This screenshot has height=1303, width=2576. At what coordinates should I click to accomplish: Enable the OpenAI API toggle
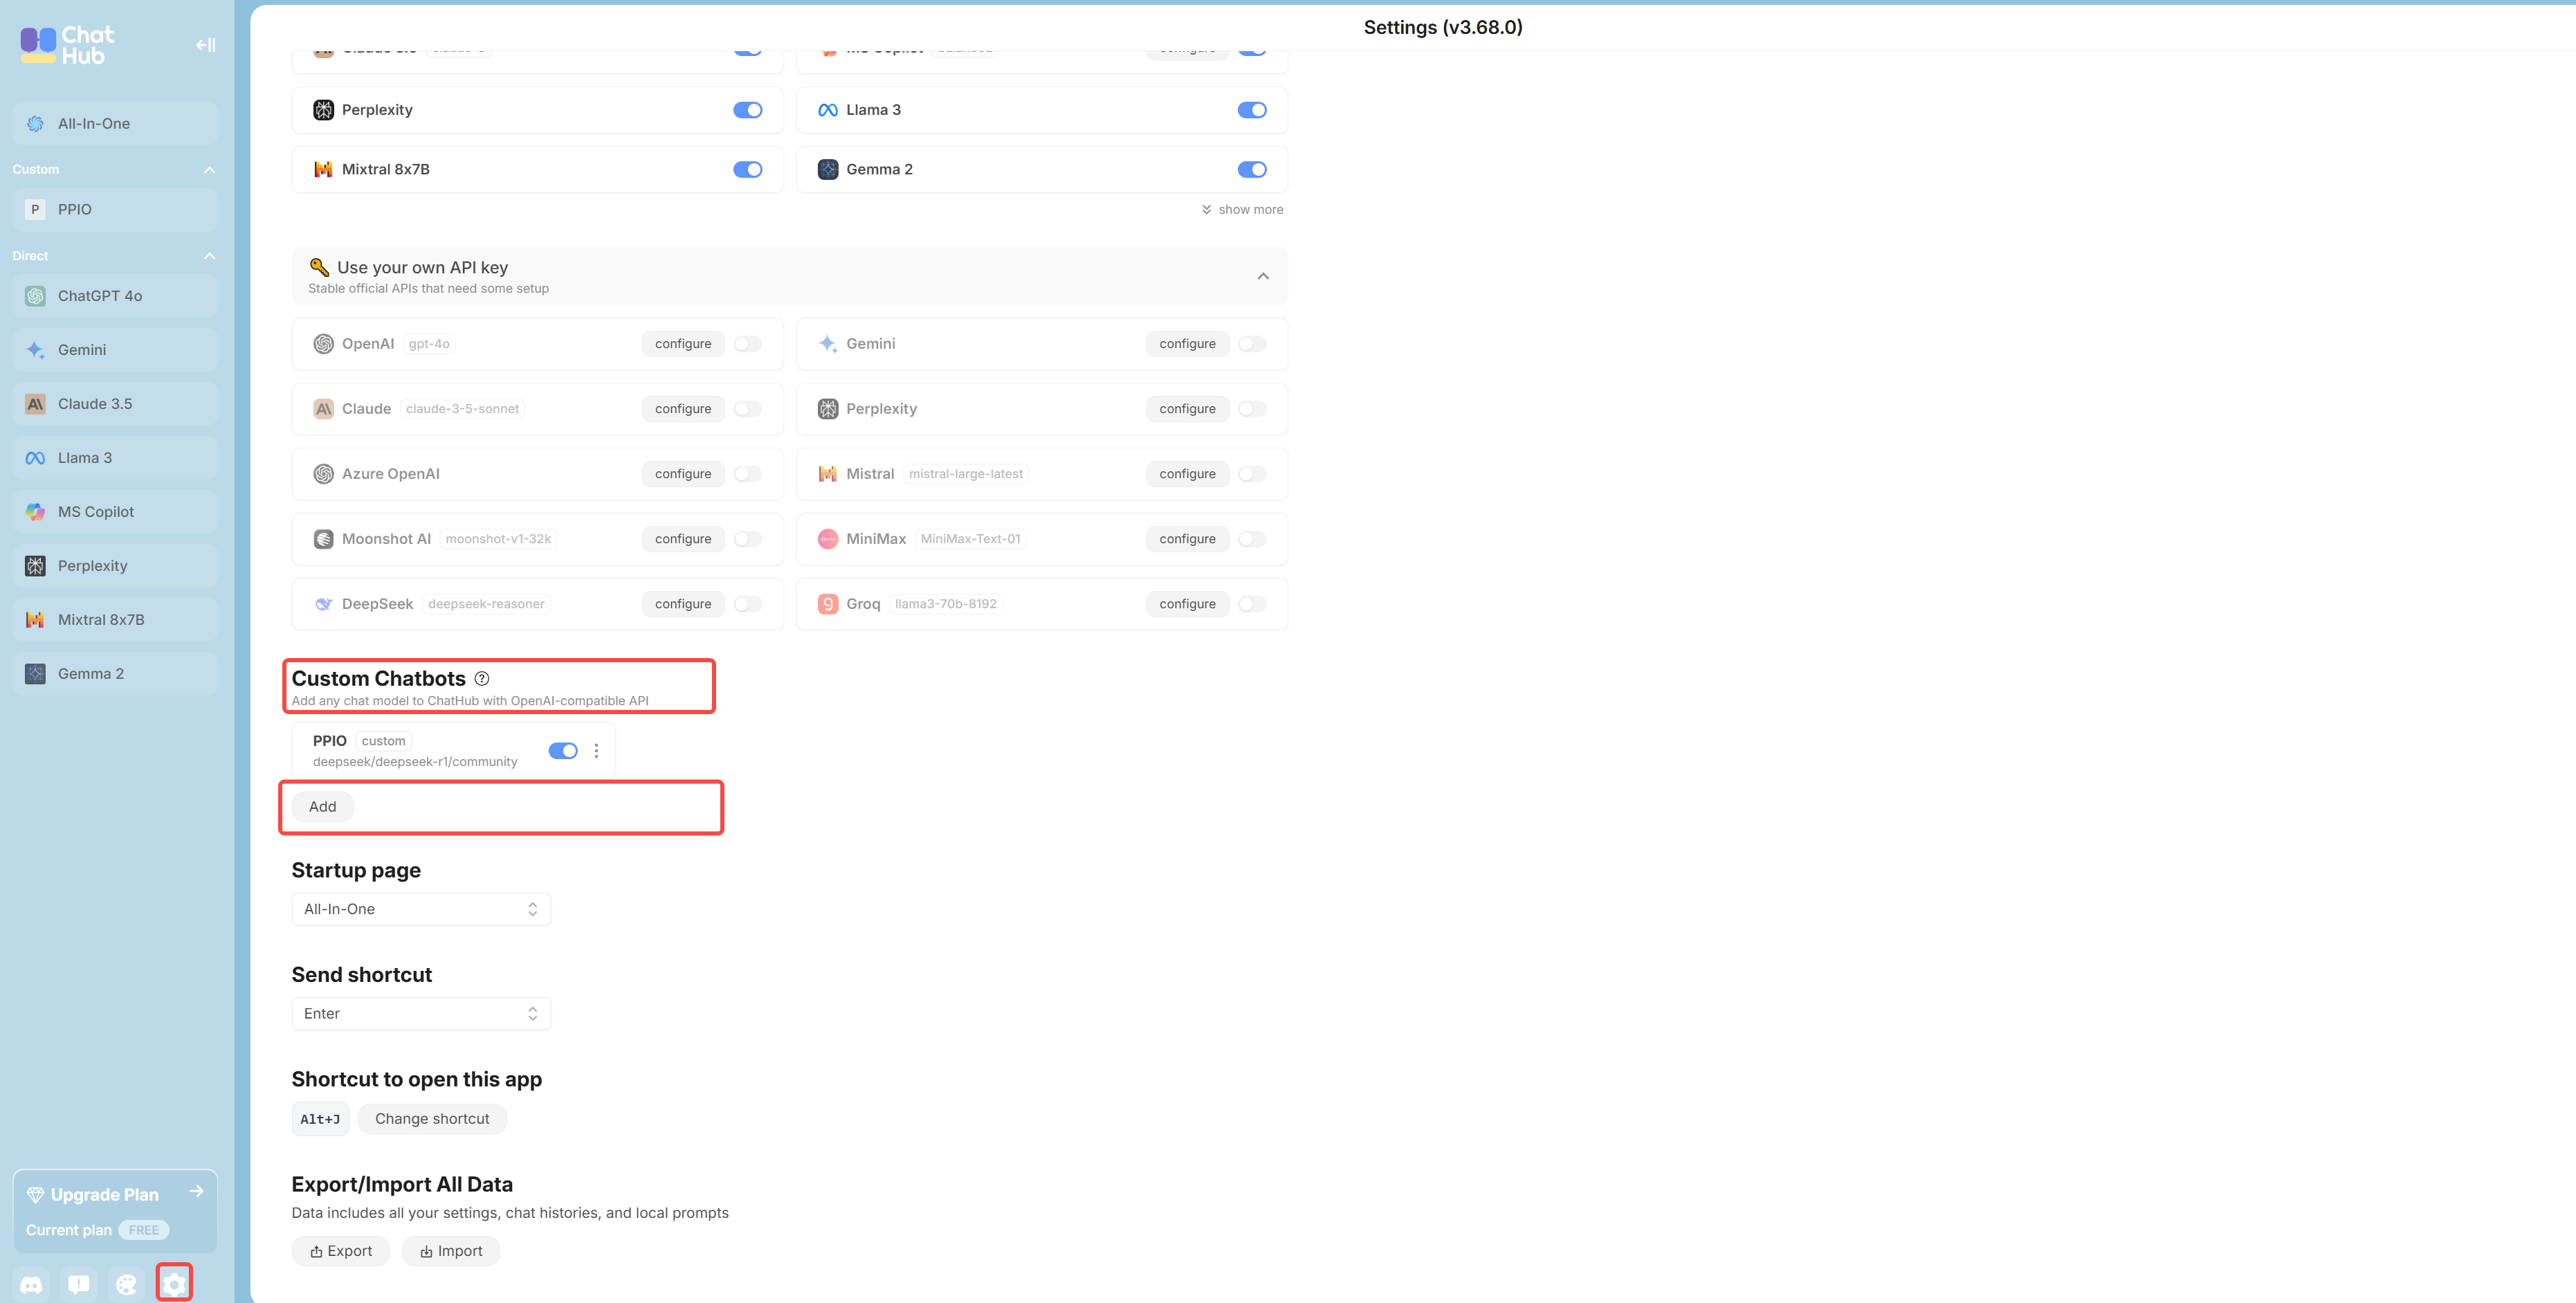pyautogui.click(x=747, y=344)
